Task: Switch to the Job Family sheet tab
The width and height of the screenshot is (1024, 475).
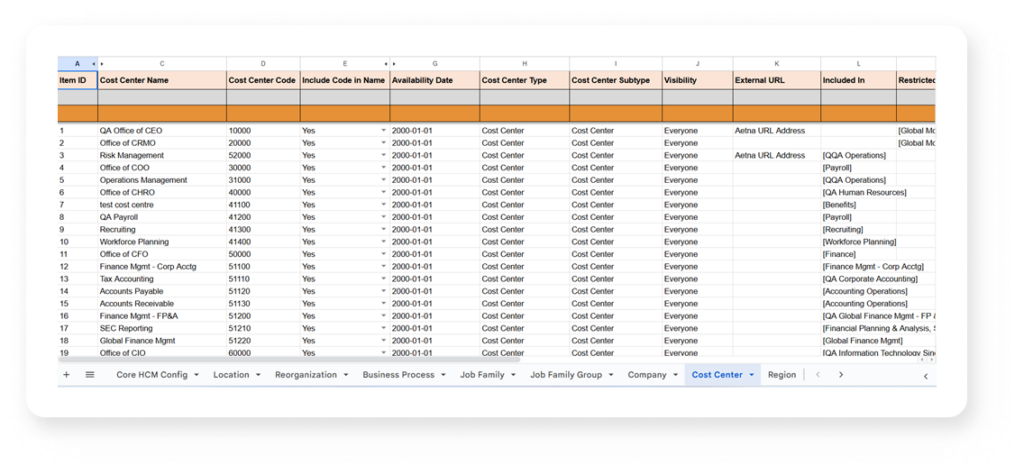Action: point(482,375)
